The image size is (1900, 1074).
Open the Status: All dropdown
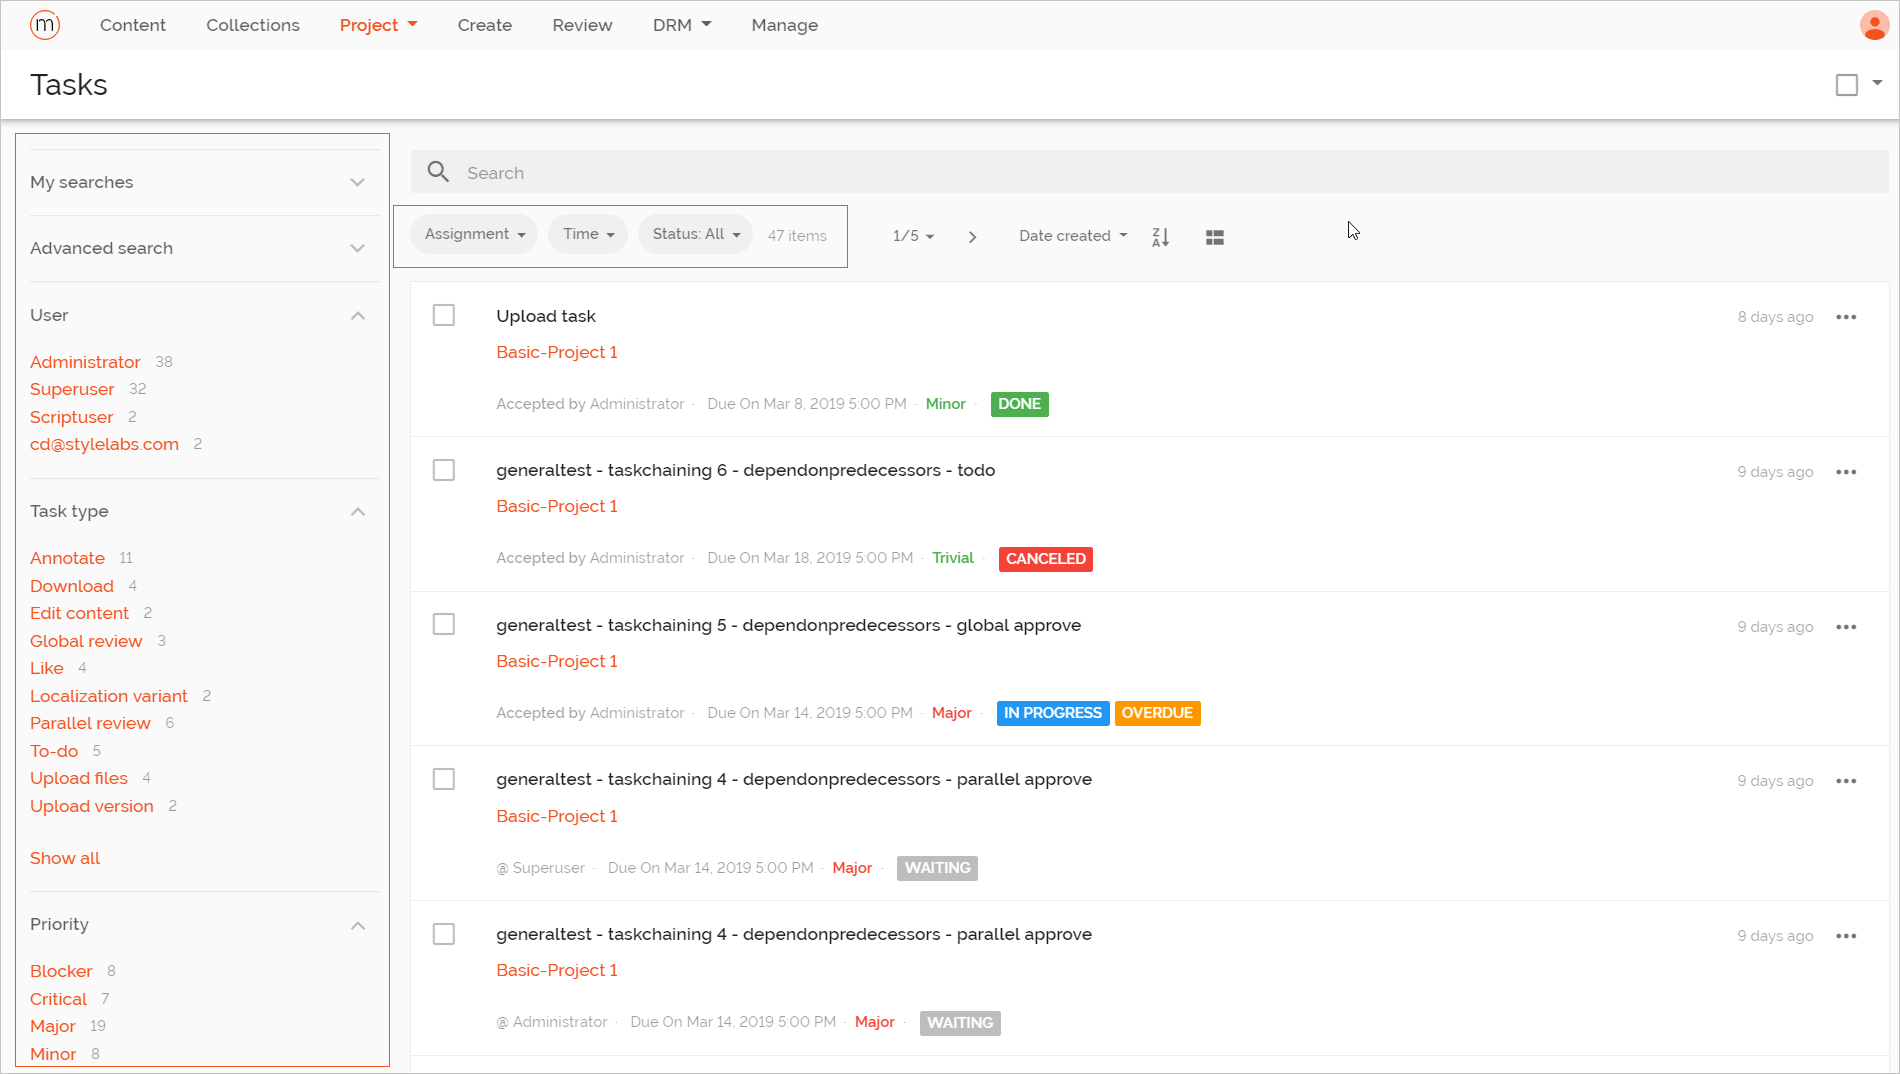click(x=694, y=233)
